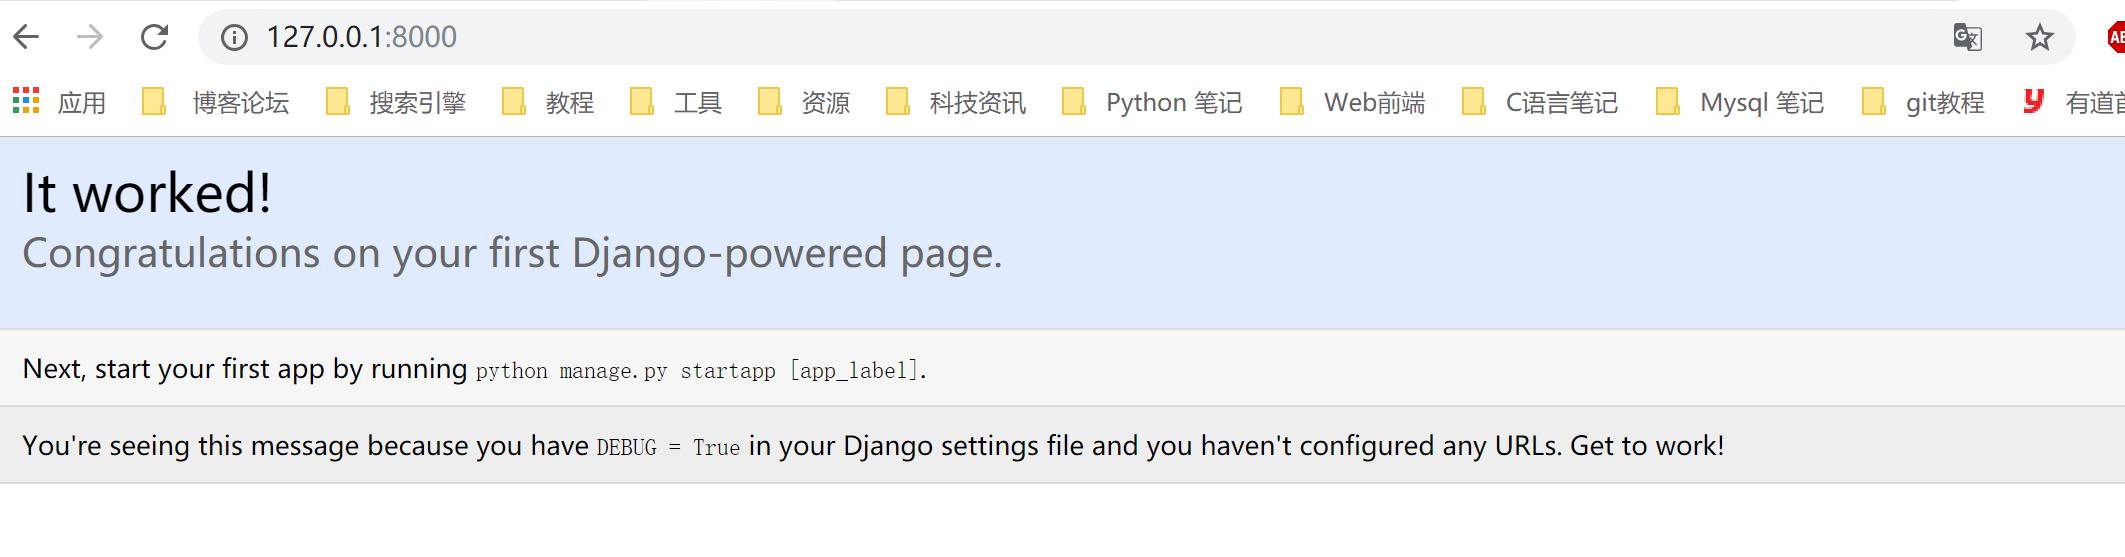Reload the current page
This screenshot has width=2125, height=557.
[154, 38]
